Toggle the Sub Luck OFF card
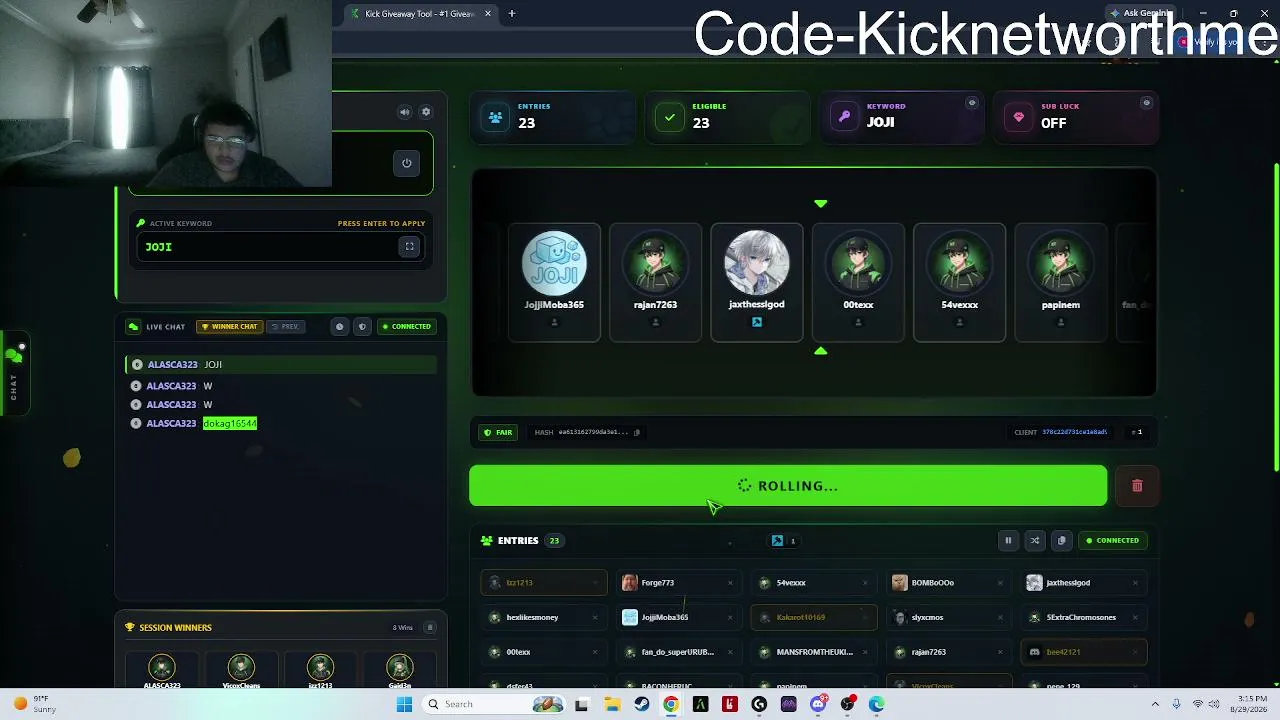 pos(1076,117)
